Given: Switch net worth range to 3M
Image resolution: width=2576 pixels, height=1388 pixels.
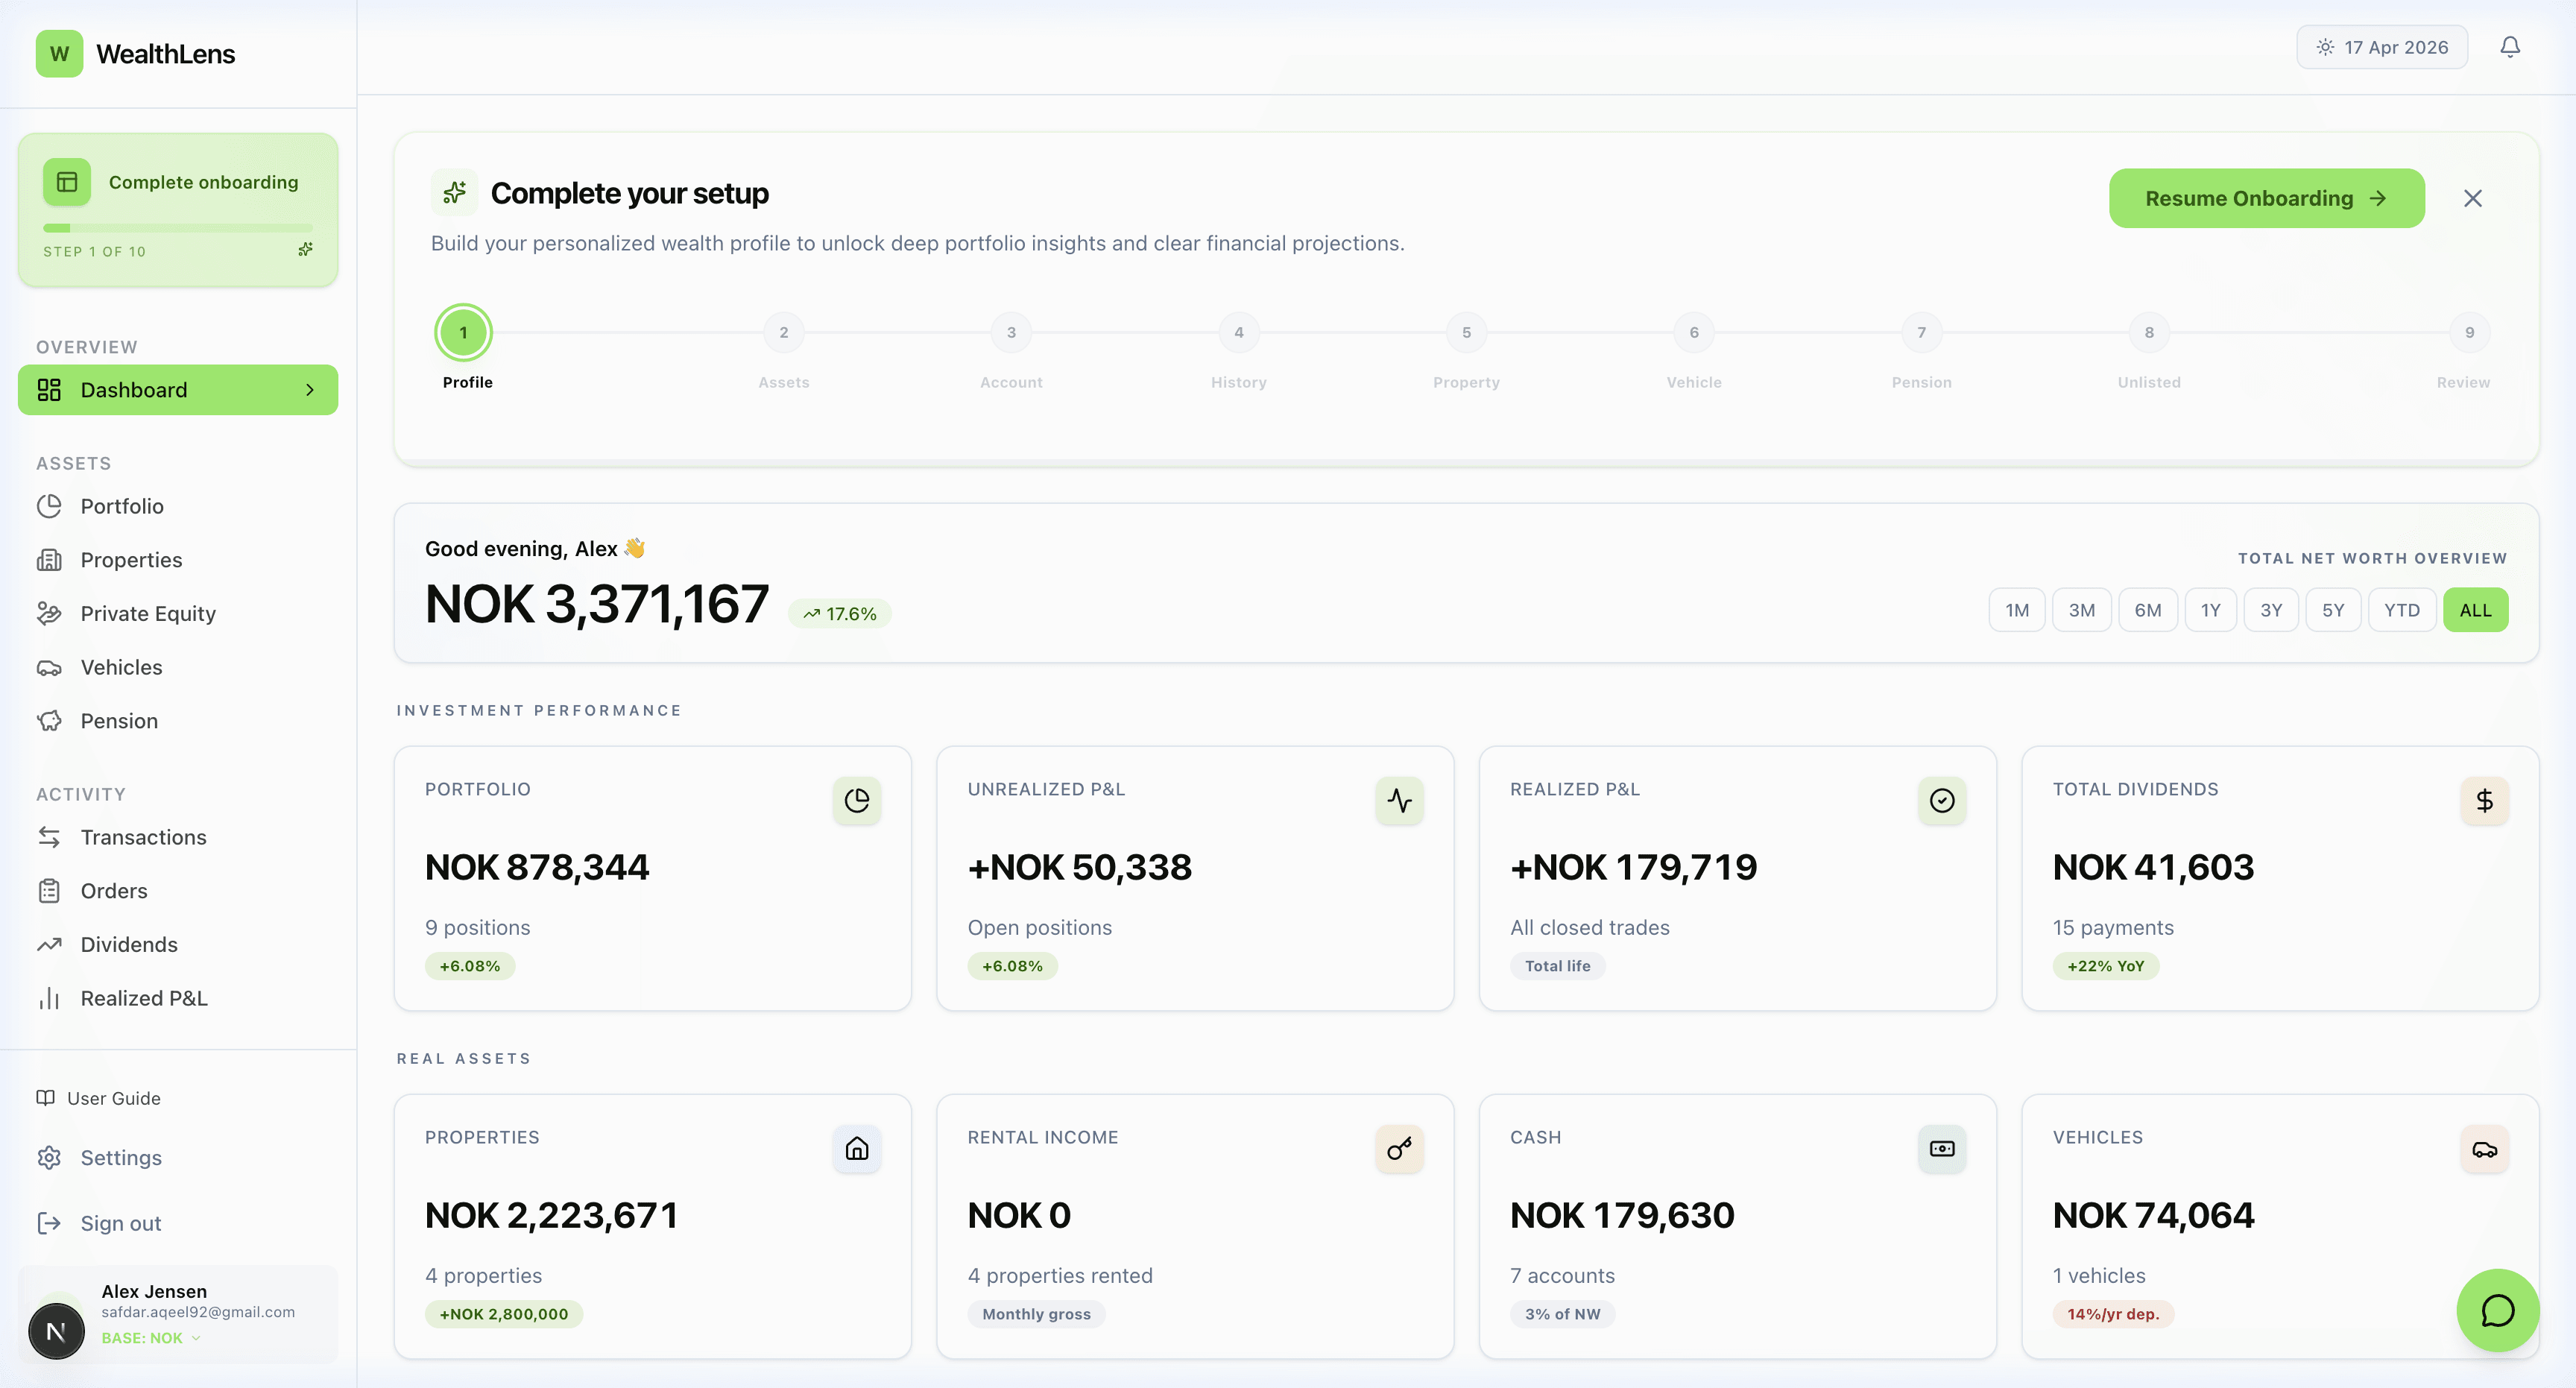Looking at the screenshot, I should 2083,609.
